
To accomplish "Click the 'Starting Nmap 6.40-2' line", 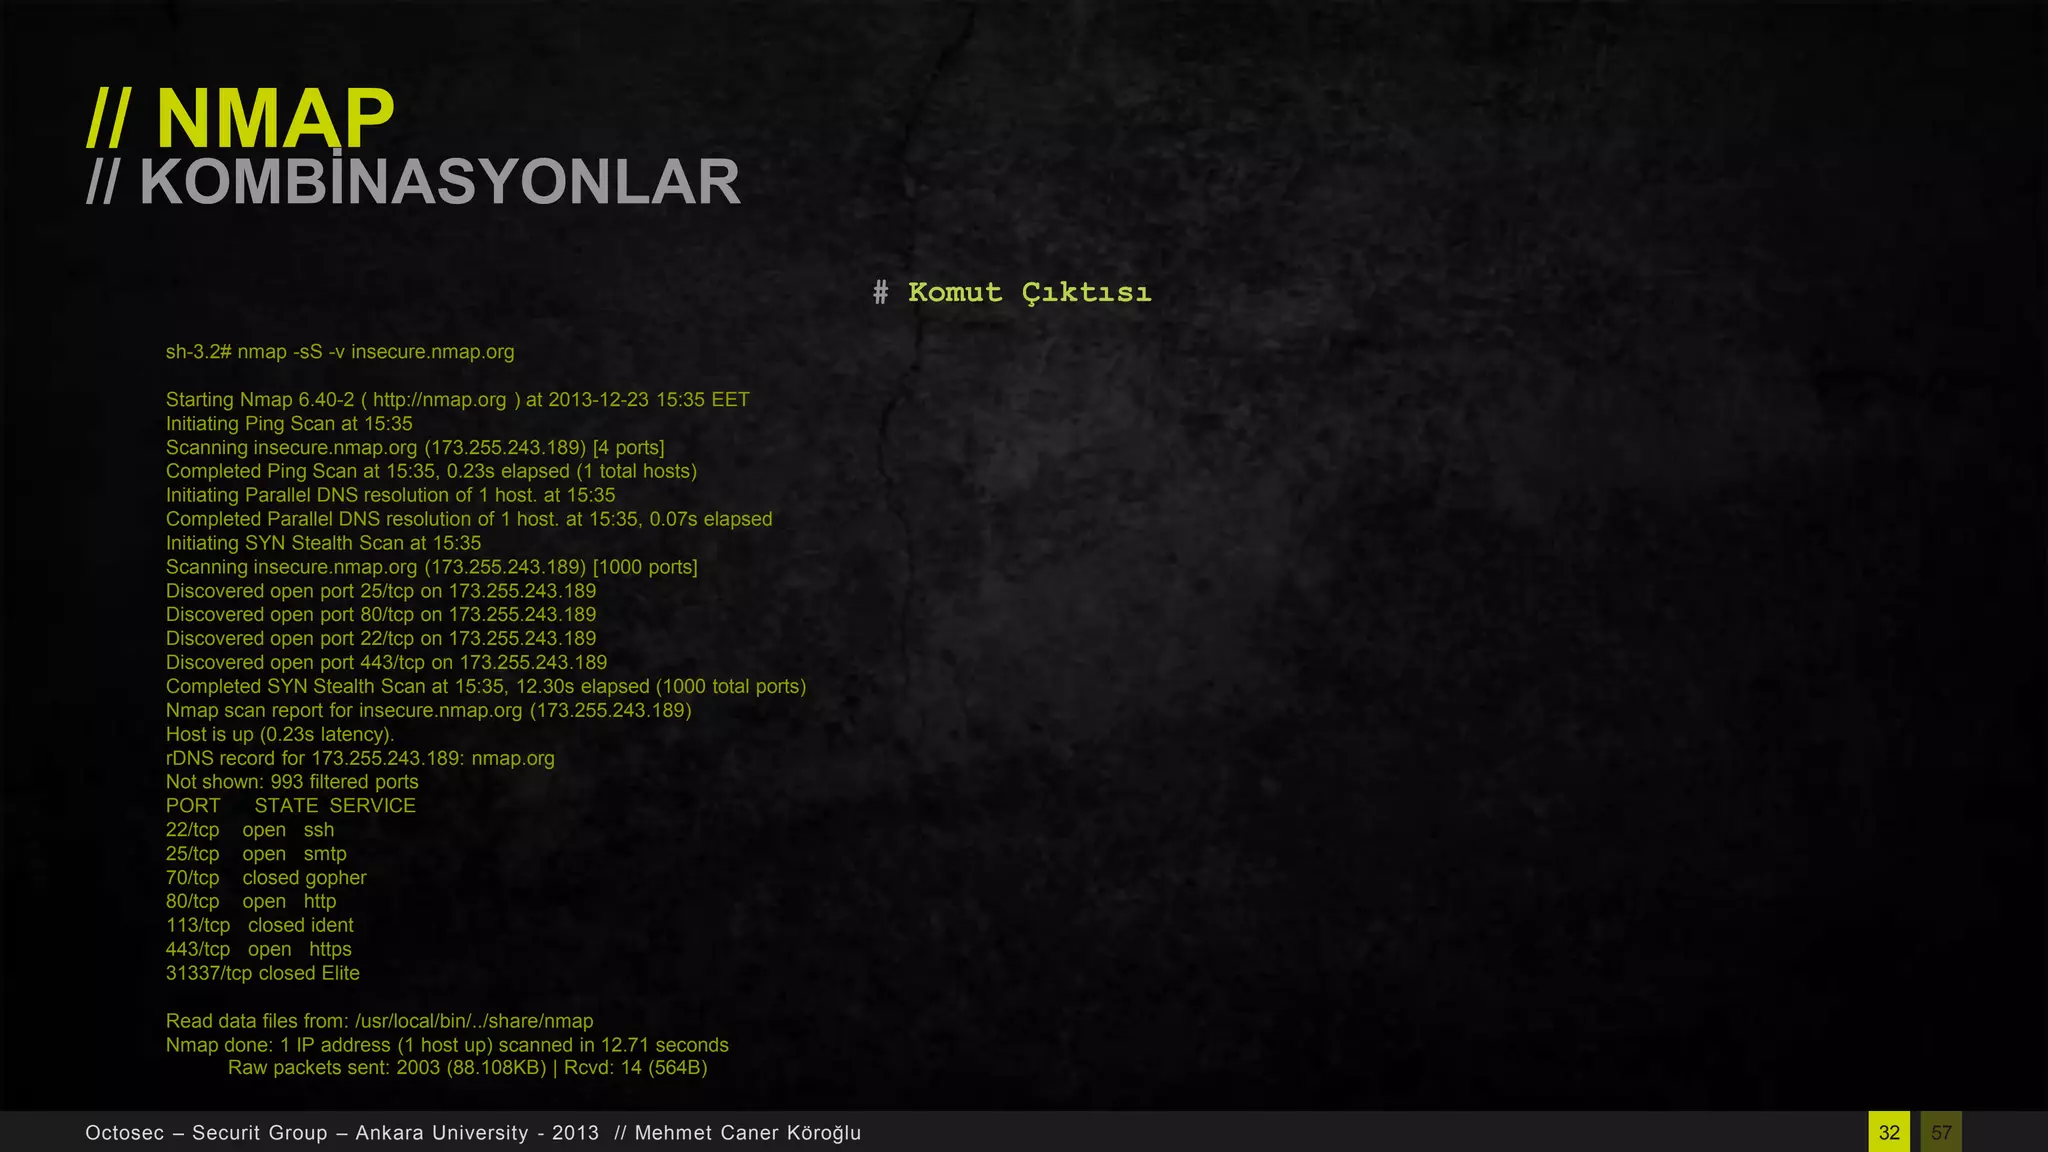I will 458,400.
